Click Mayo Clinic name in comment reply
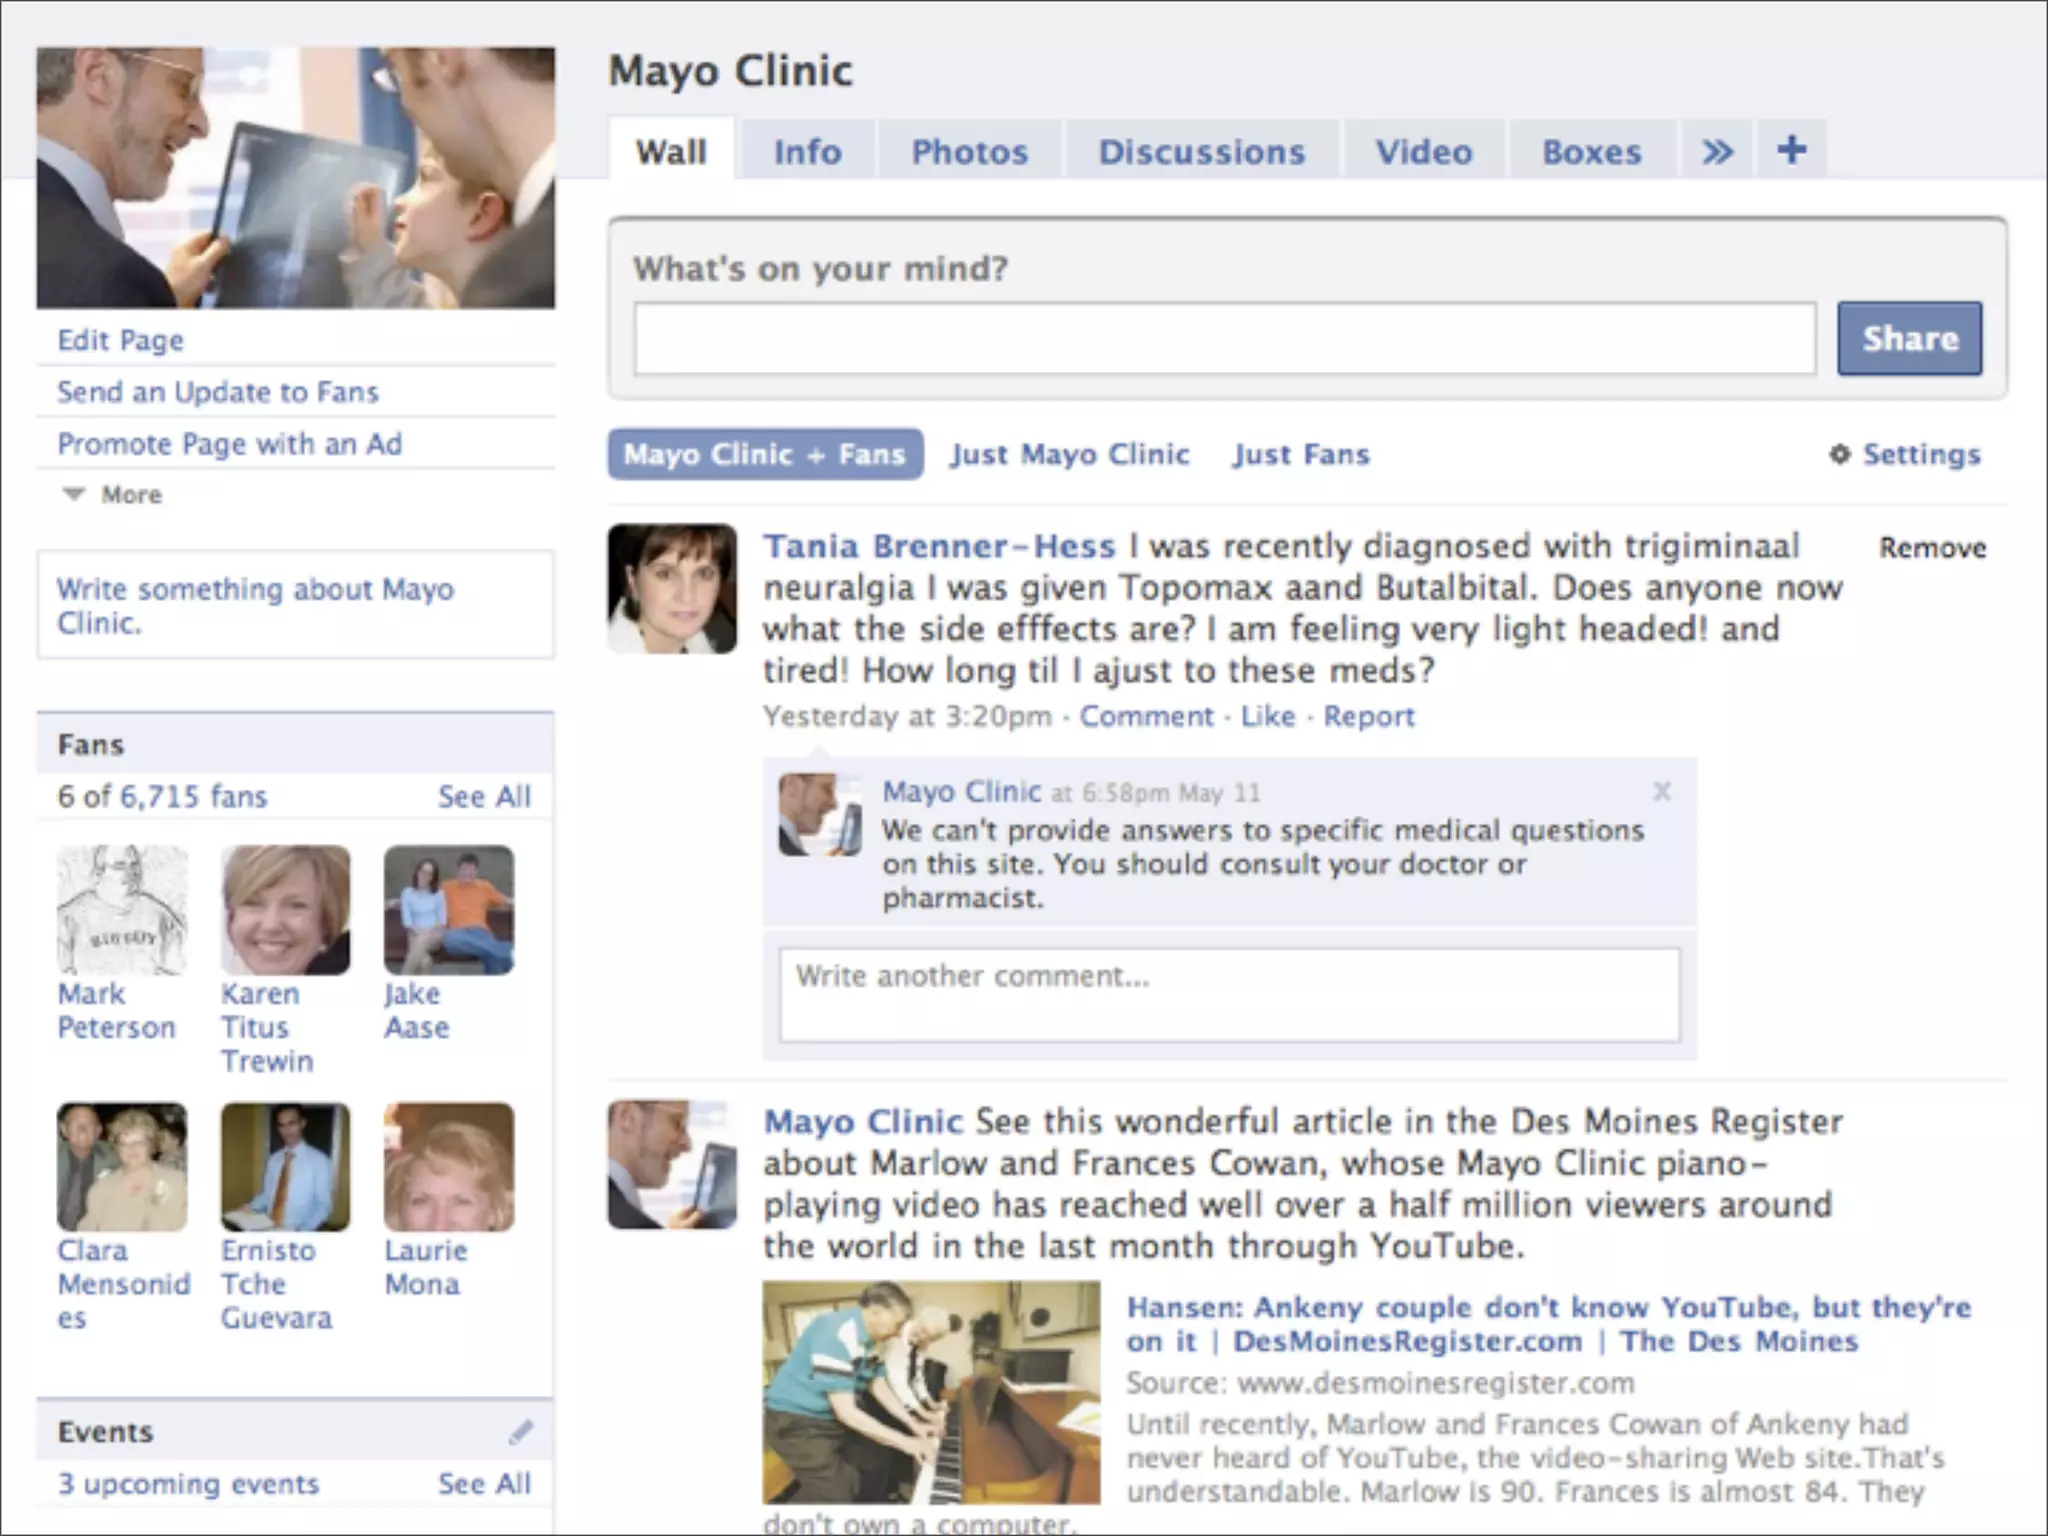This screenshot has height=1536, width=2048. coord(962,791)
